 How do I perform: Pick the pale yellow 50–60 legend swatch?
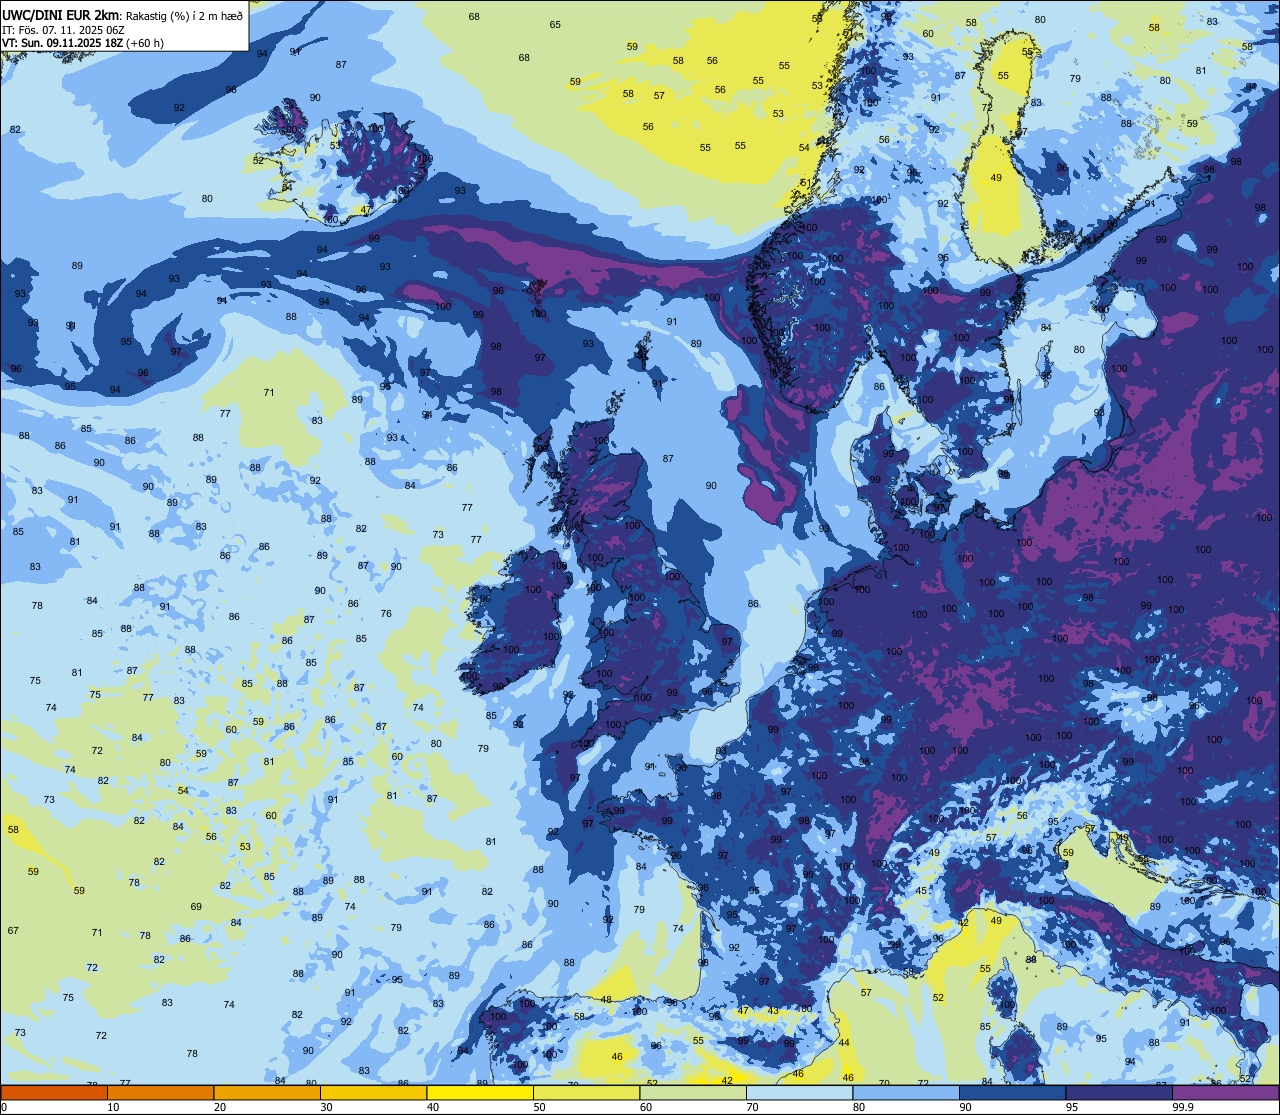coord(586,1092)
